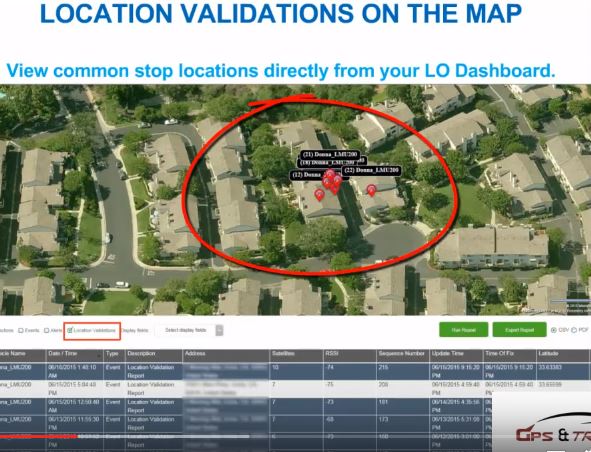Select the table row with sequence number 215
The height and width of the screenshot is (452, 591).
(x=296, y=371)
